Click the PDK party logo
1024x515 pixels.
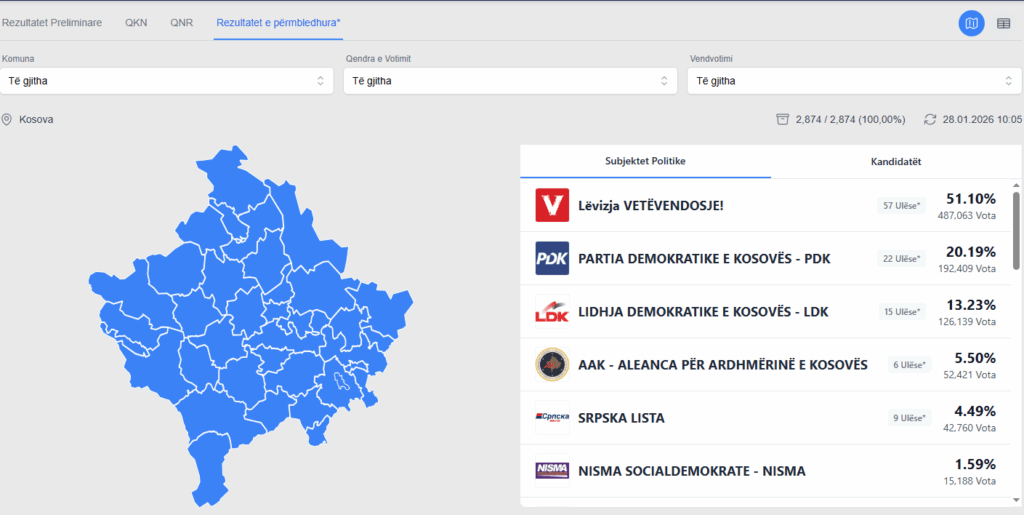[552, 258]
